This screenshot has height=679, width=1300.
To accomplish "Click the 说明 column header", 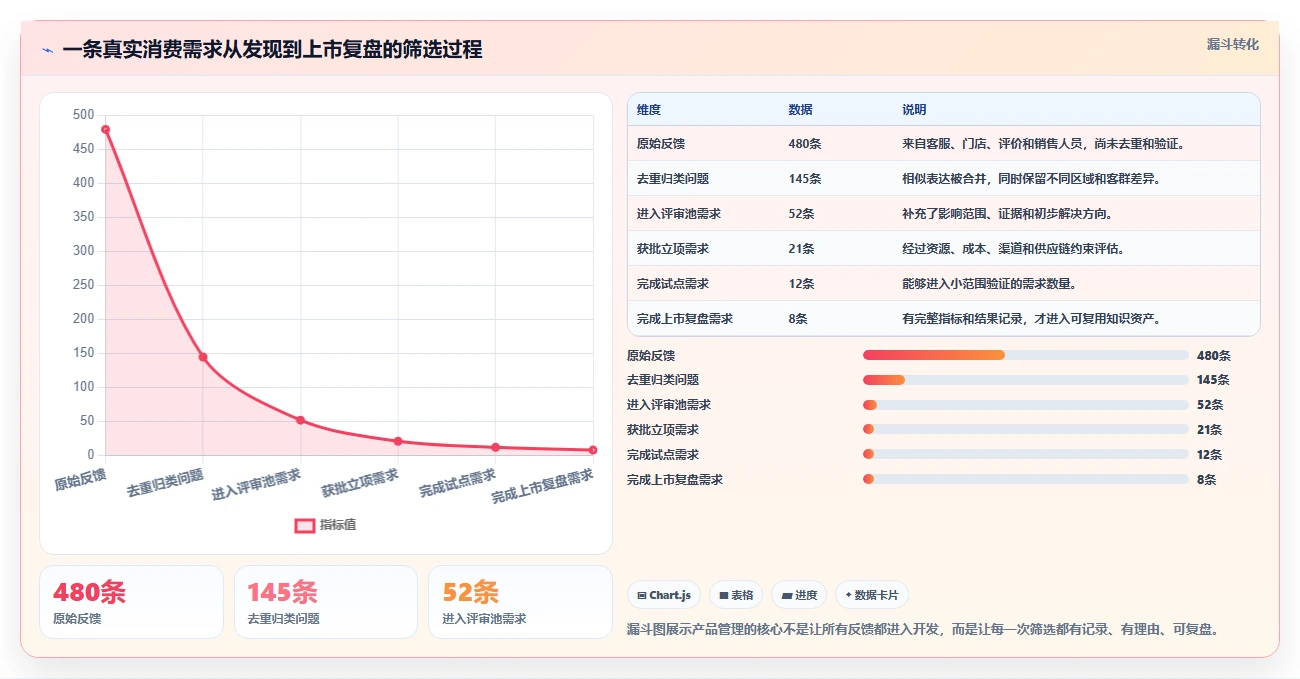I will (914, 110).
